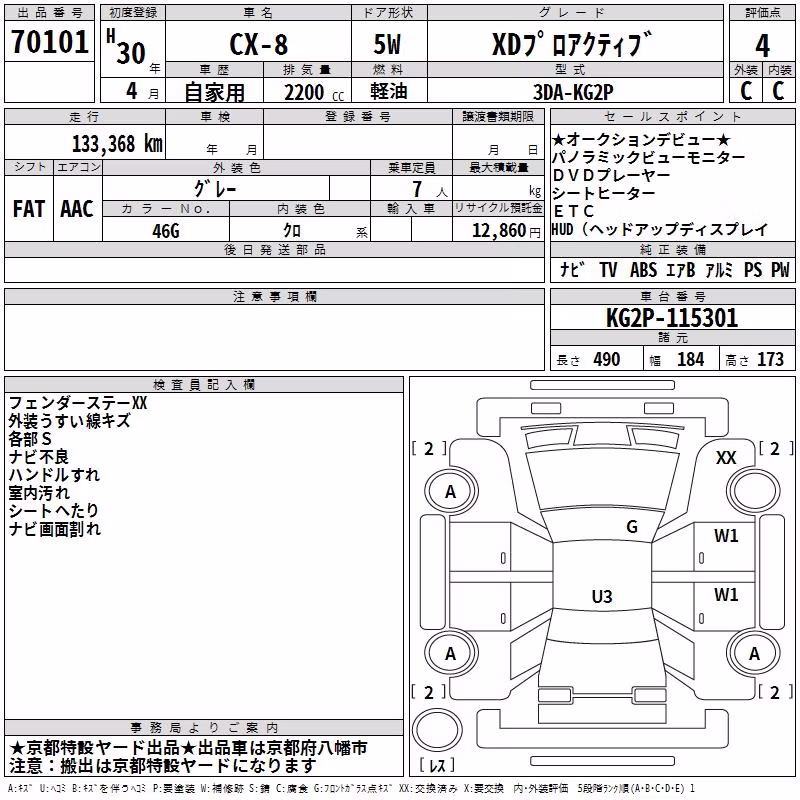Click the car name "CX-8"
The width and height of the screenshot is (800, 800).
tap(259, 44)
